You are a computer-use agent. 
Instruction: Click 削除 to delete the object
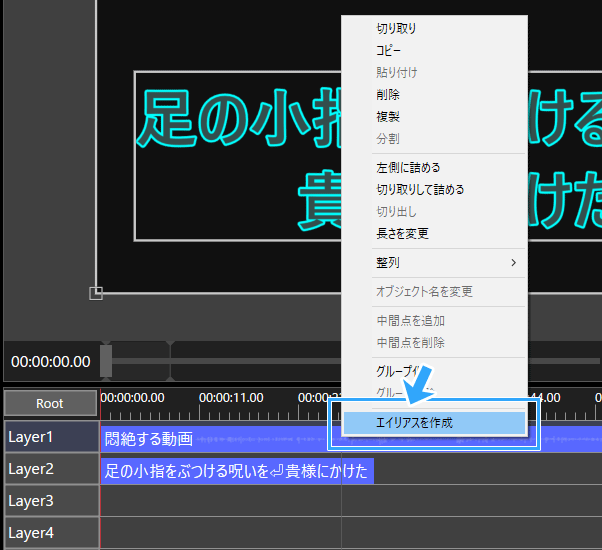(388, 95)
